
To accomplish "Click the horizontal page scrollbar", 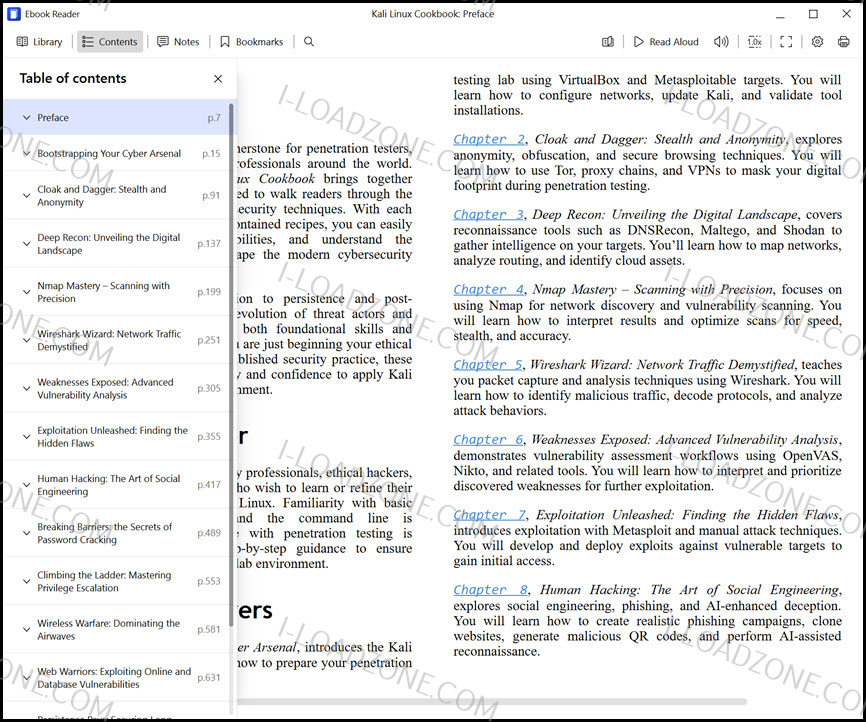I will coord(492,702).
